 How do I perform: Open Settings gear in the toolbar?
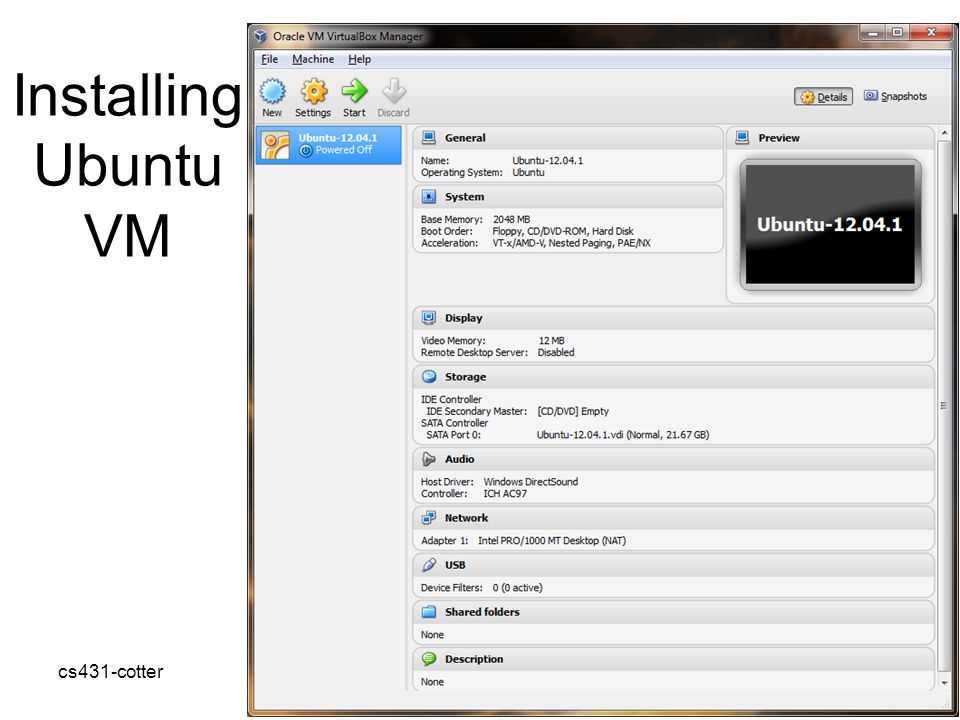(313, 91)
